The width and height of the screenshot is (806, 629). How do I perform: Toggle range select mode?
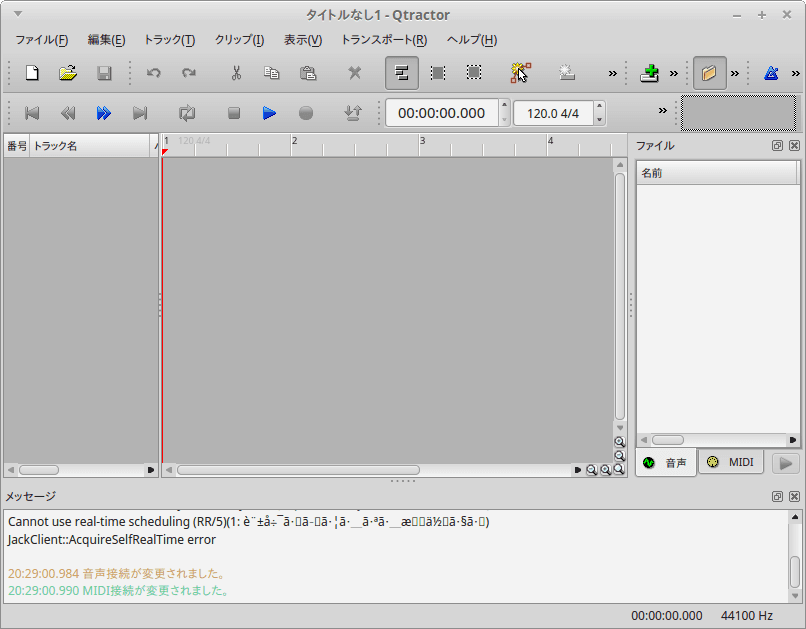click(x=437, y=73)
